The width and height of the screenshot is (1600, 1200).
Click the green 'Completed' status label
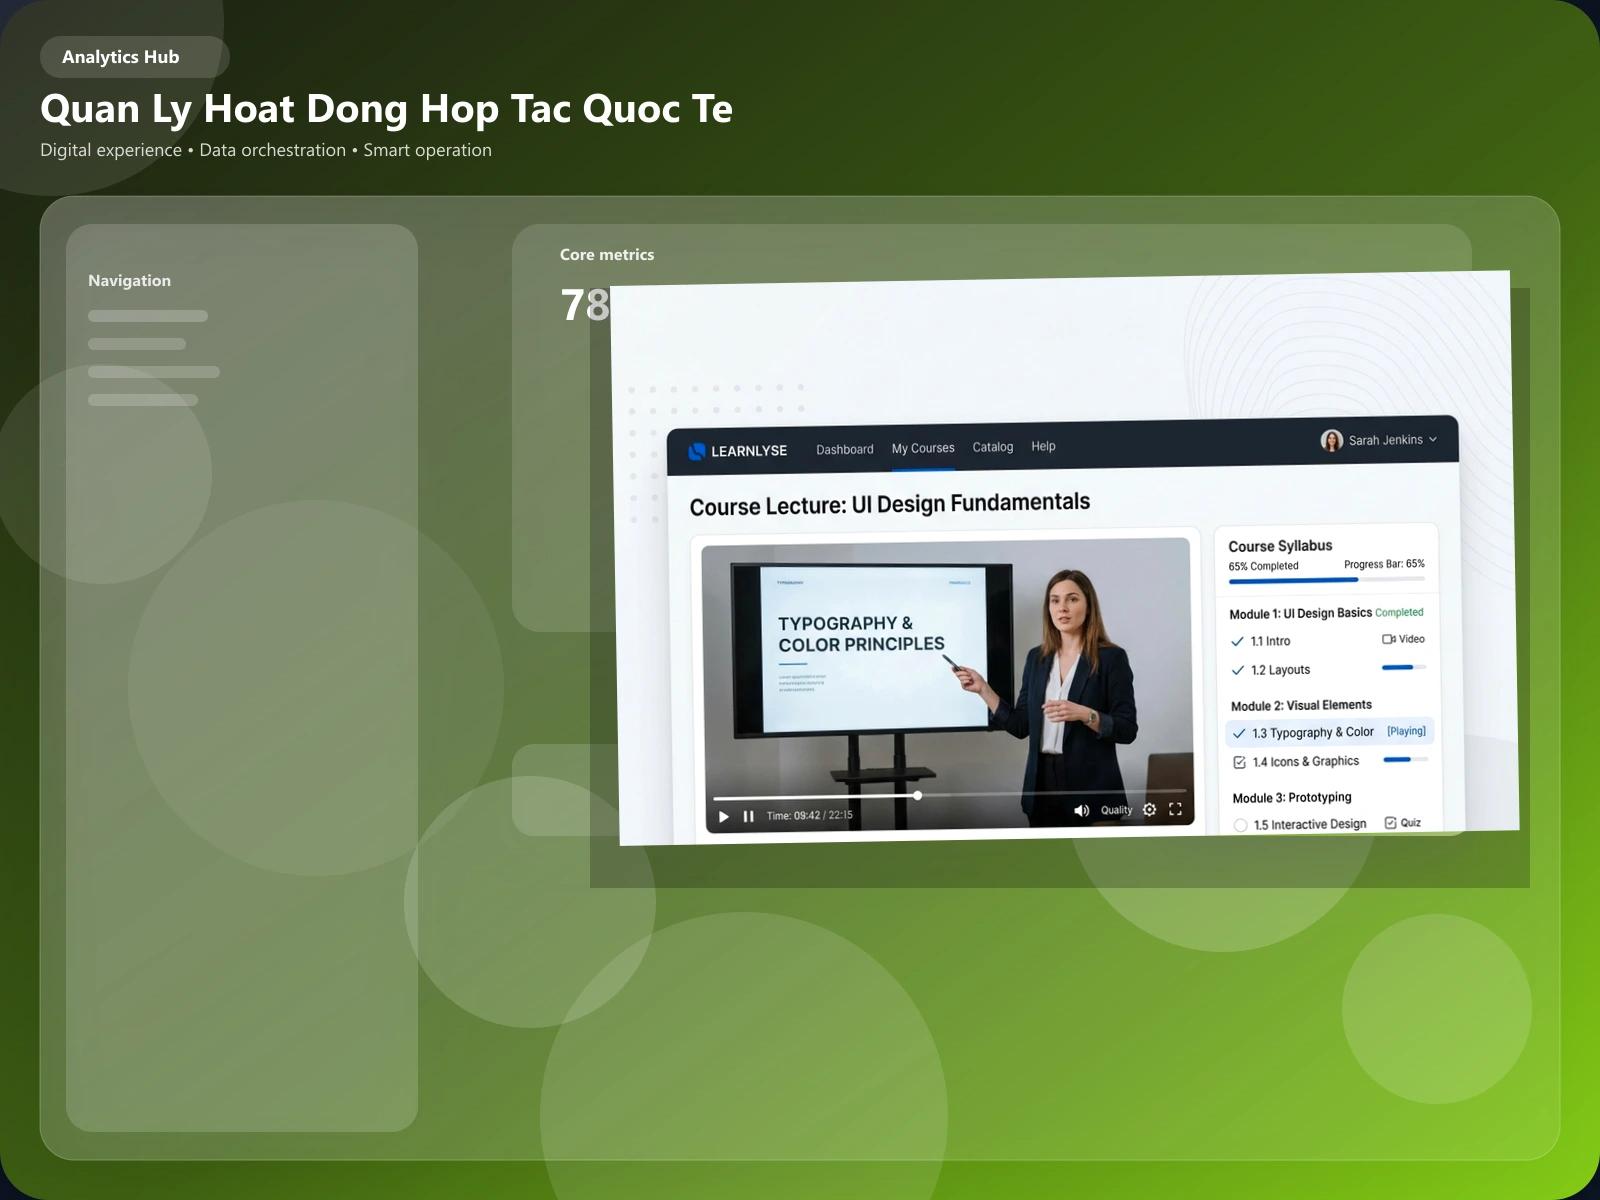tap(1399, 612)
